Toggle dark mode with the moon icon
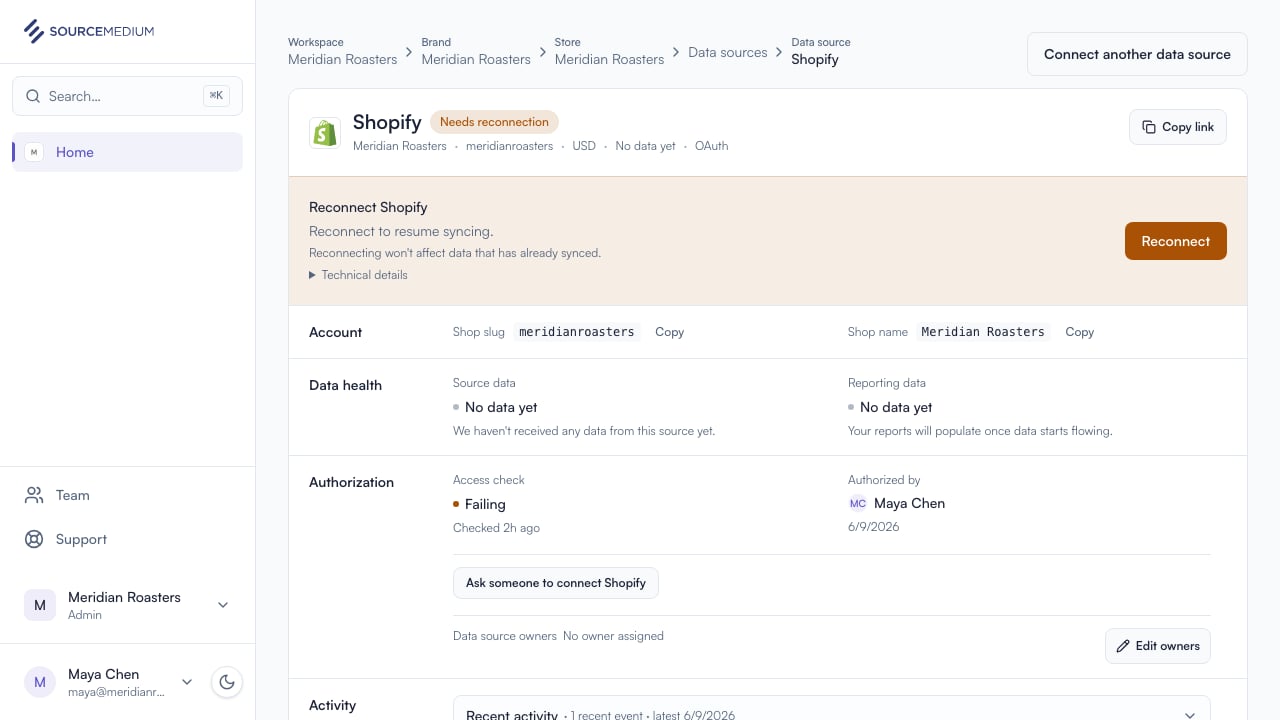 coord(227,682)
